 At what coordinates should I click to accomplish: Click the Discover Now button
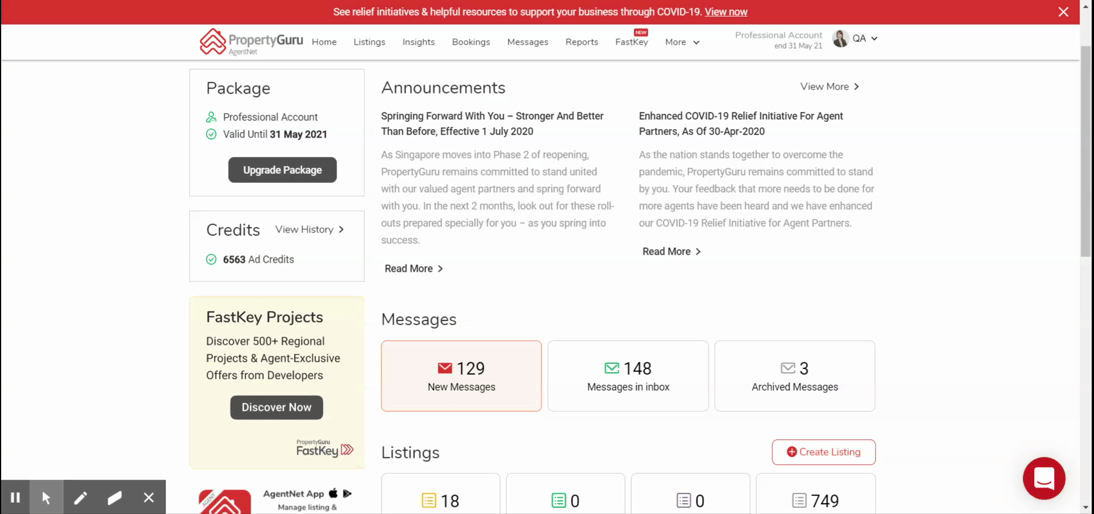pyautogui.click(x=276, y=407)
